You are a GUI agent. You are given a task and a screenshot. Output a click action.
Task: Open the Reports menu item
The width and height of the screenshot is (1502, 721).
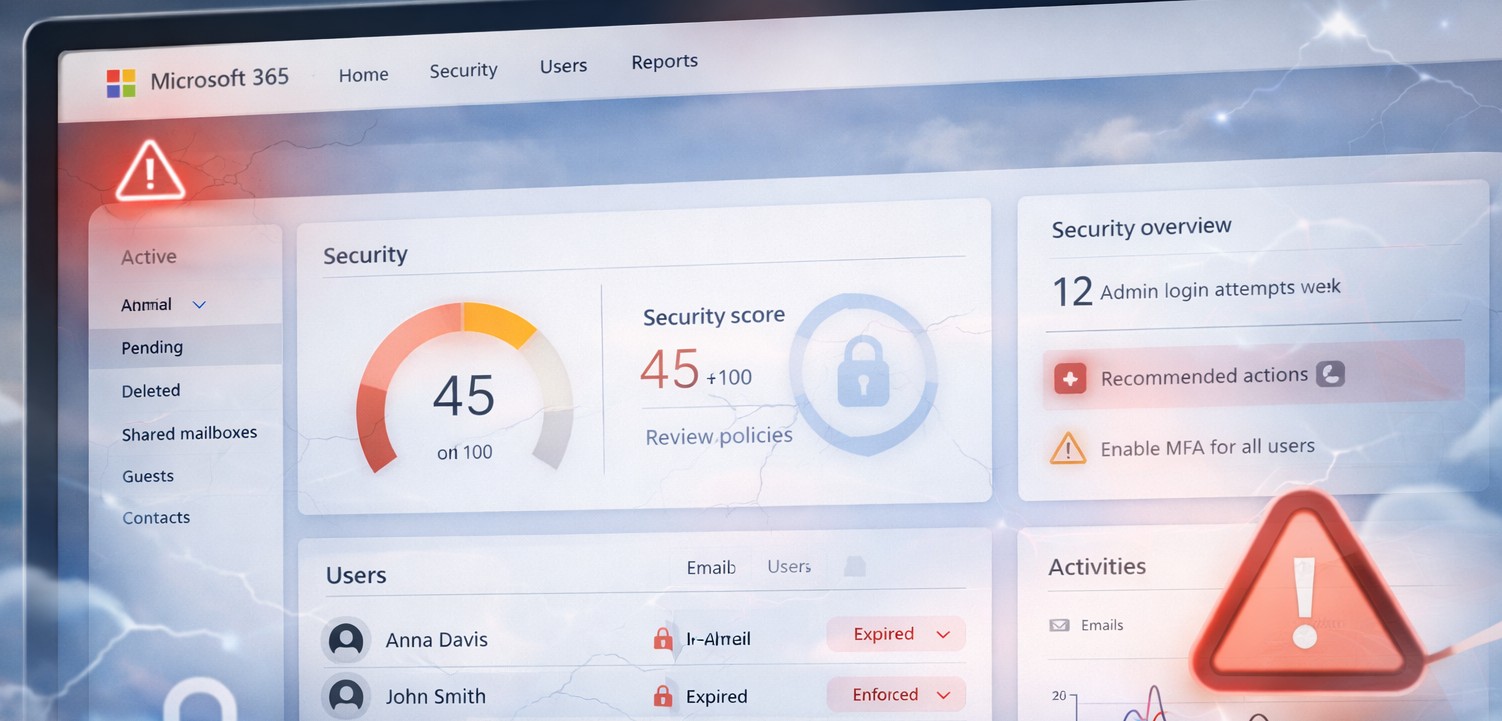(664, 62)
